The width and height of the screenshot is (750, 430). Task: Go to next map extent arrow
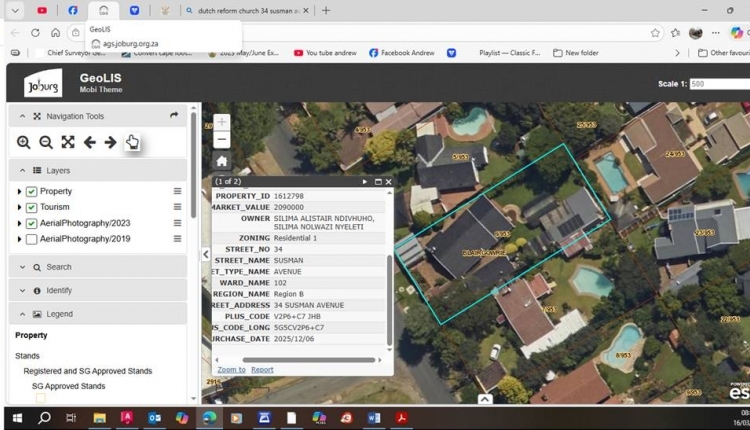110,142
